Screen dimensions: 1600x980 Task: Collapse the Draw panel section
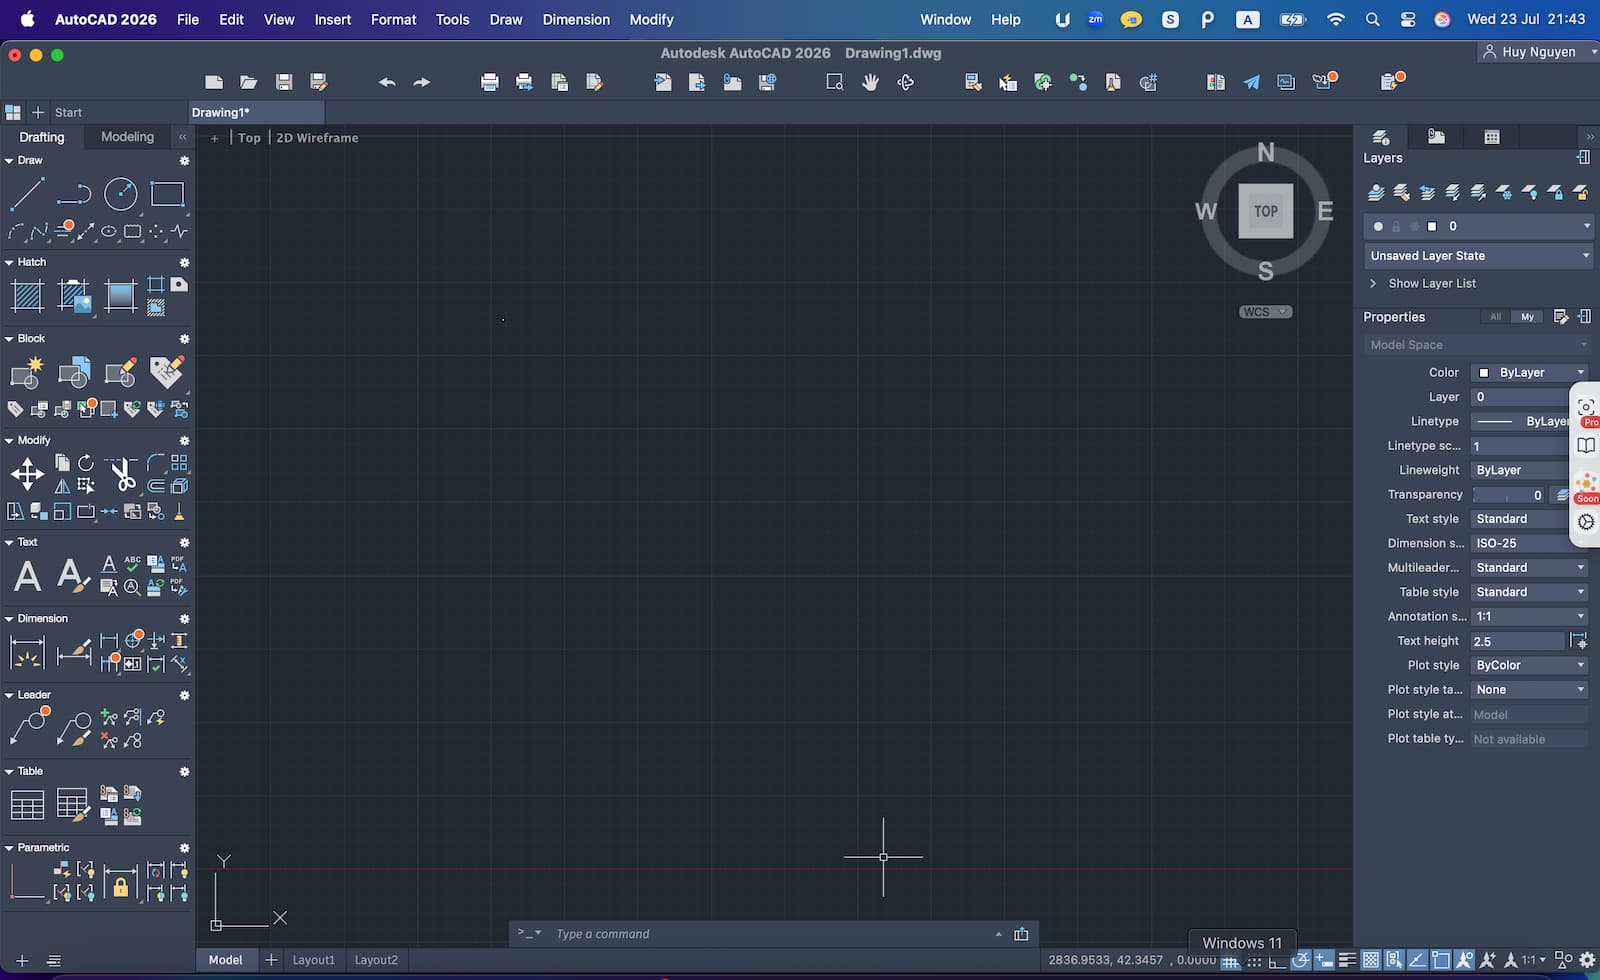click(x=9, y=160)
